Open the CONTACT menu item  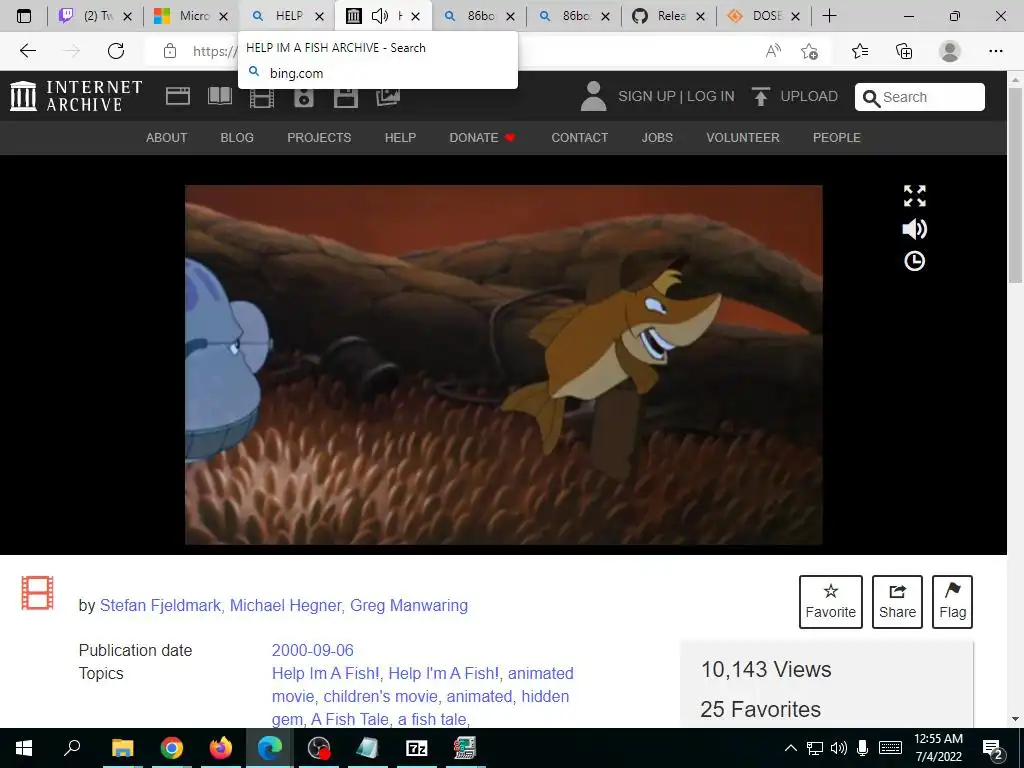[x=579, y=138]
